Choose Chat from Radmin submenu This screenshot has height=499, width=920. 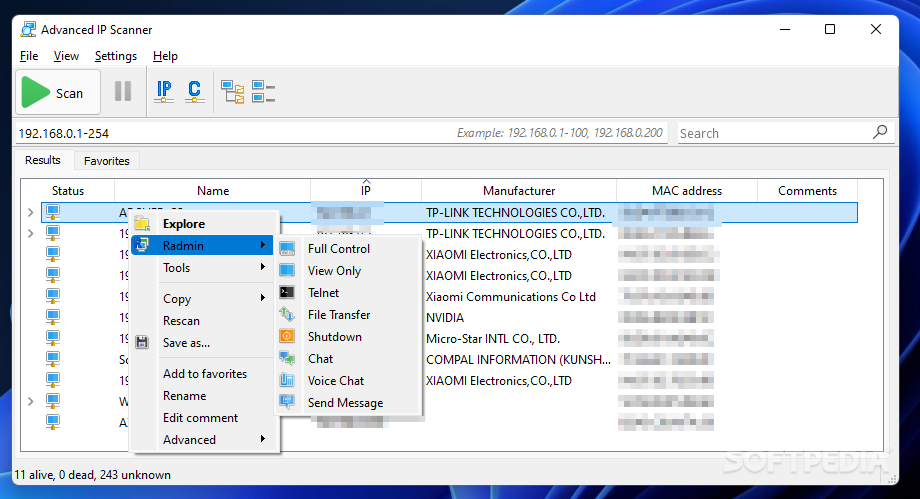click(x=349, y=359)
